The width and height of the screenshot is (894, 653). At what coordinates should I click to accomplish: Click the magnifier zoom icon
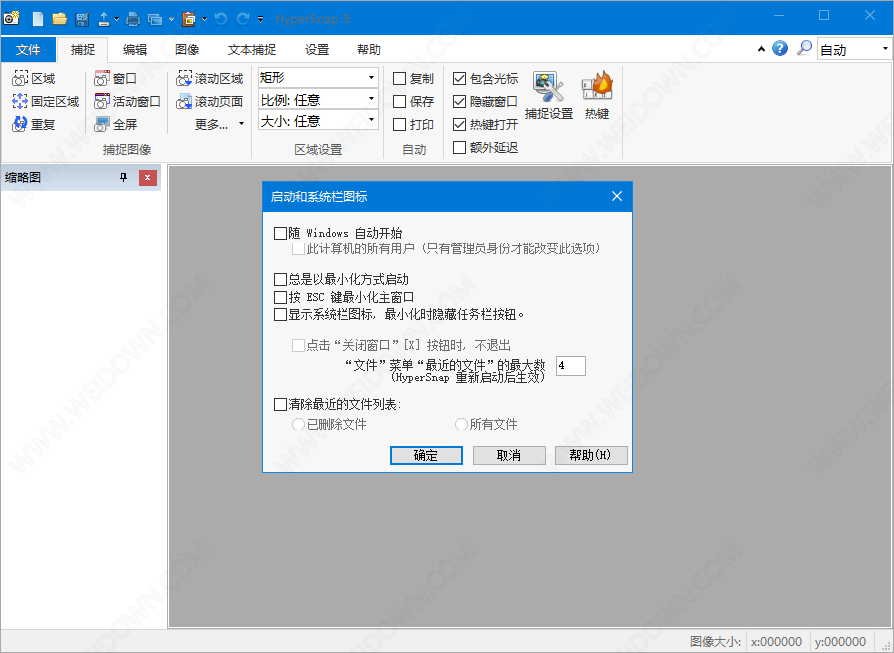click(x=804, y=48)
